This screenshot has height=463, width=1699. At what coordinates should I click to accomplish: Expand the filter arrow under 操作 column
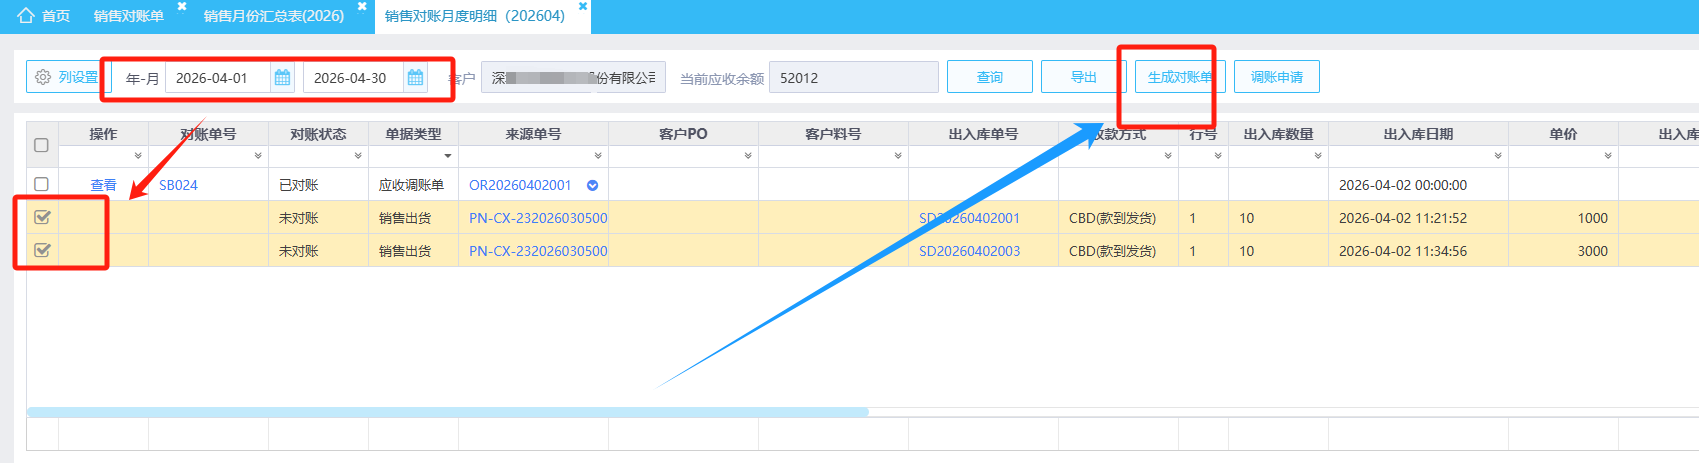pyautogui.click(x=138, y=156)
